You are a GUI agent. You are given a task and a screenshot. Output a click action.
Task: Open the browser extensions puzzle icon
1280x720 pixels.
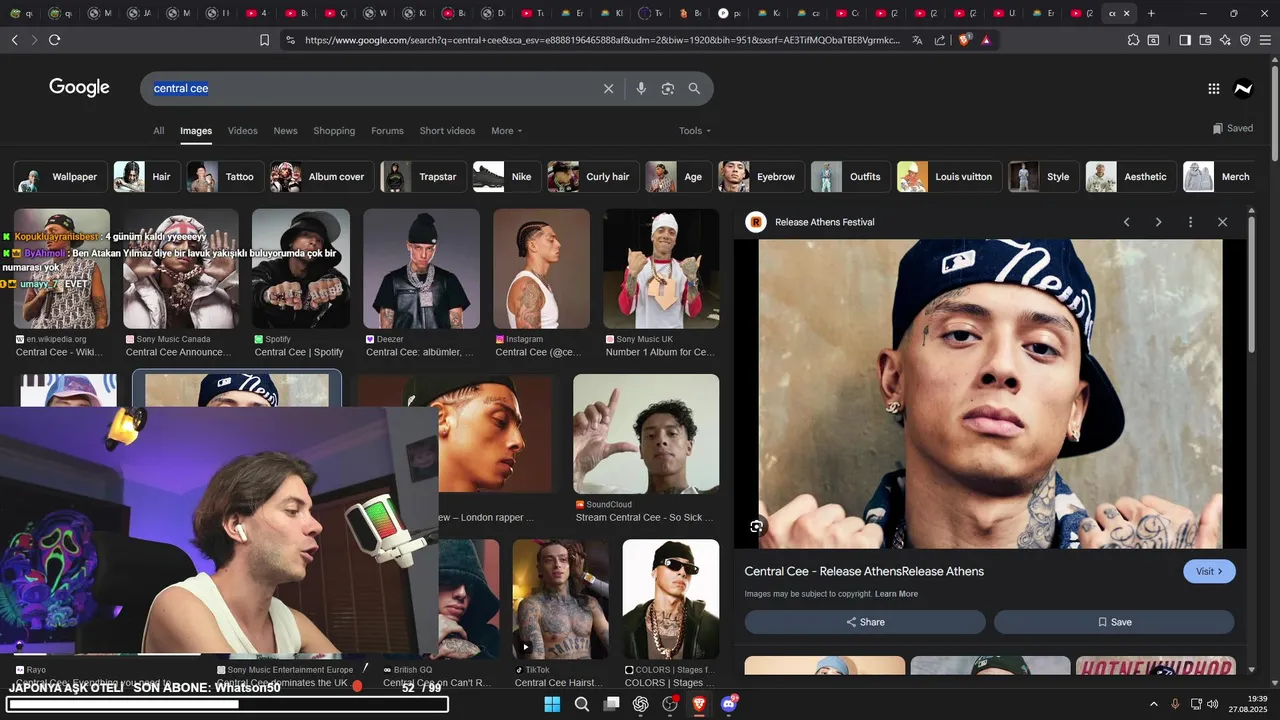[1133, 40]
